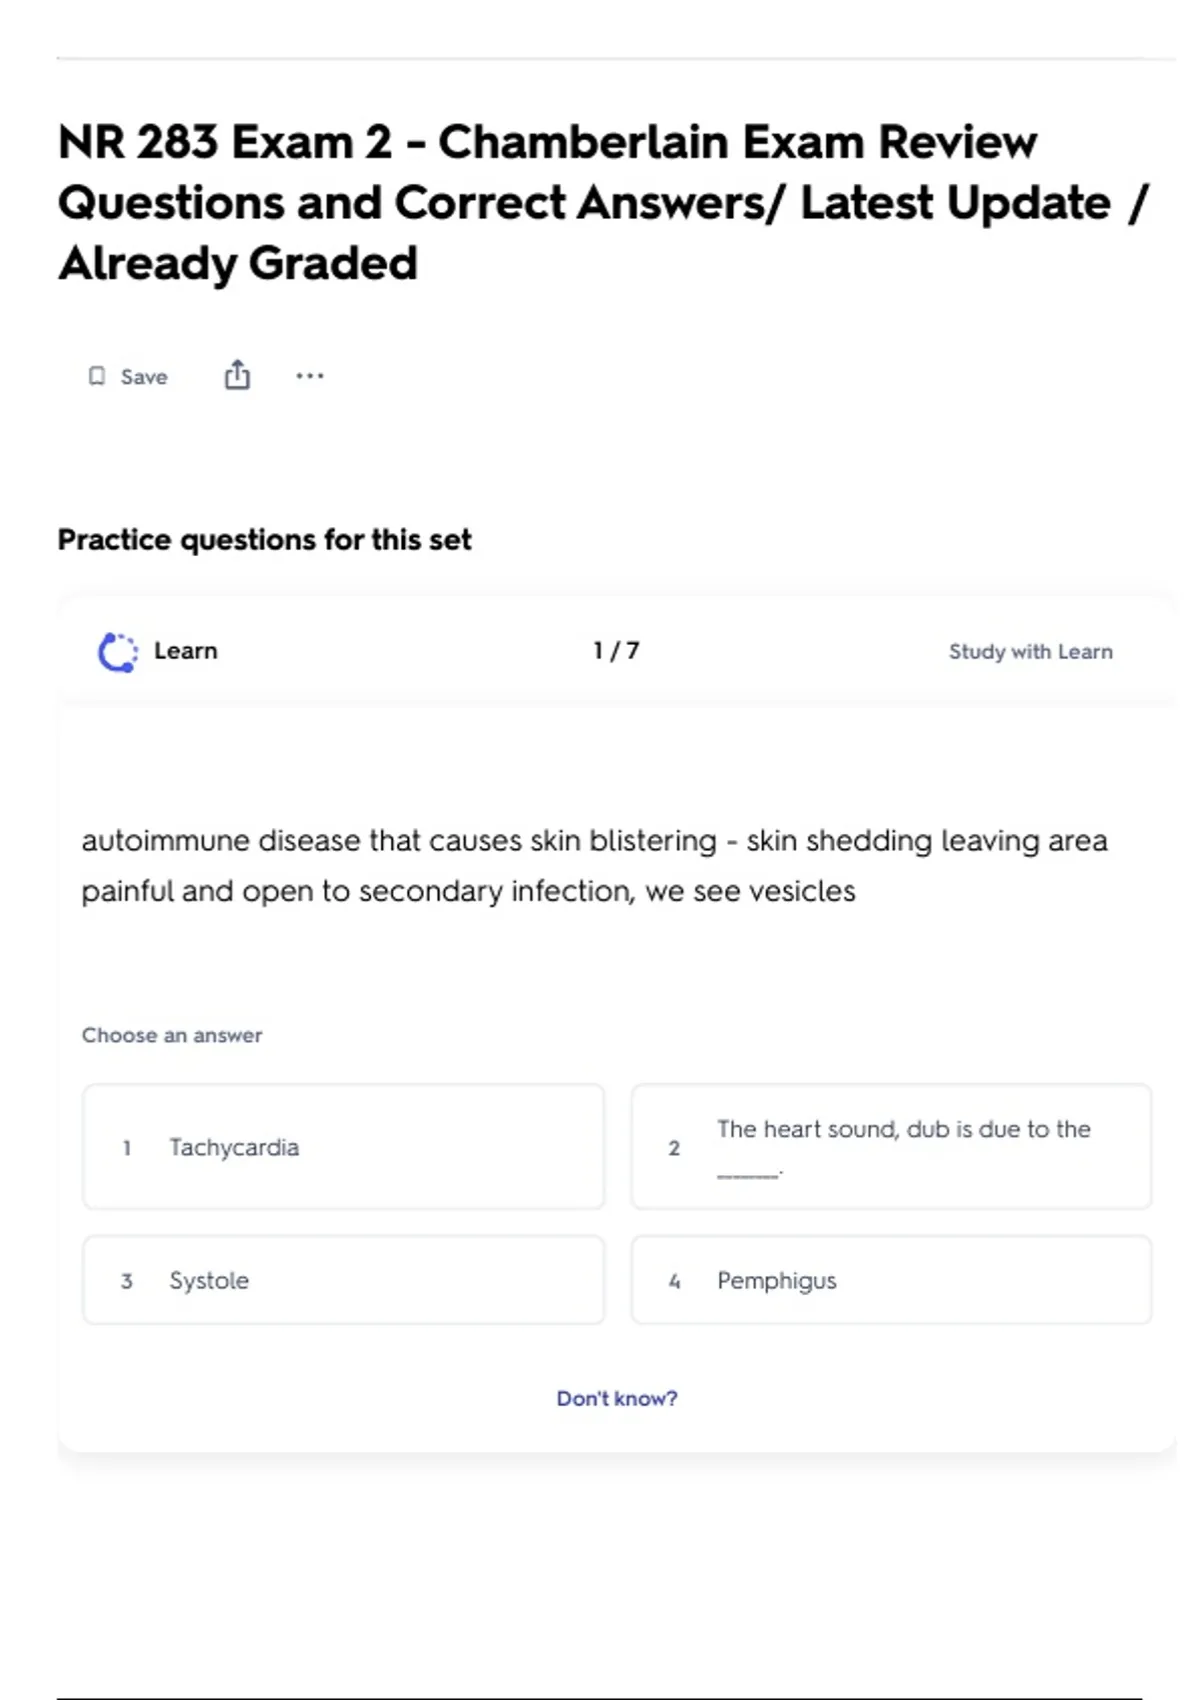The height and width of the screenshot is (1700, 1200).
Task: Click the Don't know? link
Action: [616, 1398]
